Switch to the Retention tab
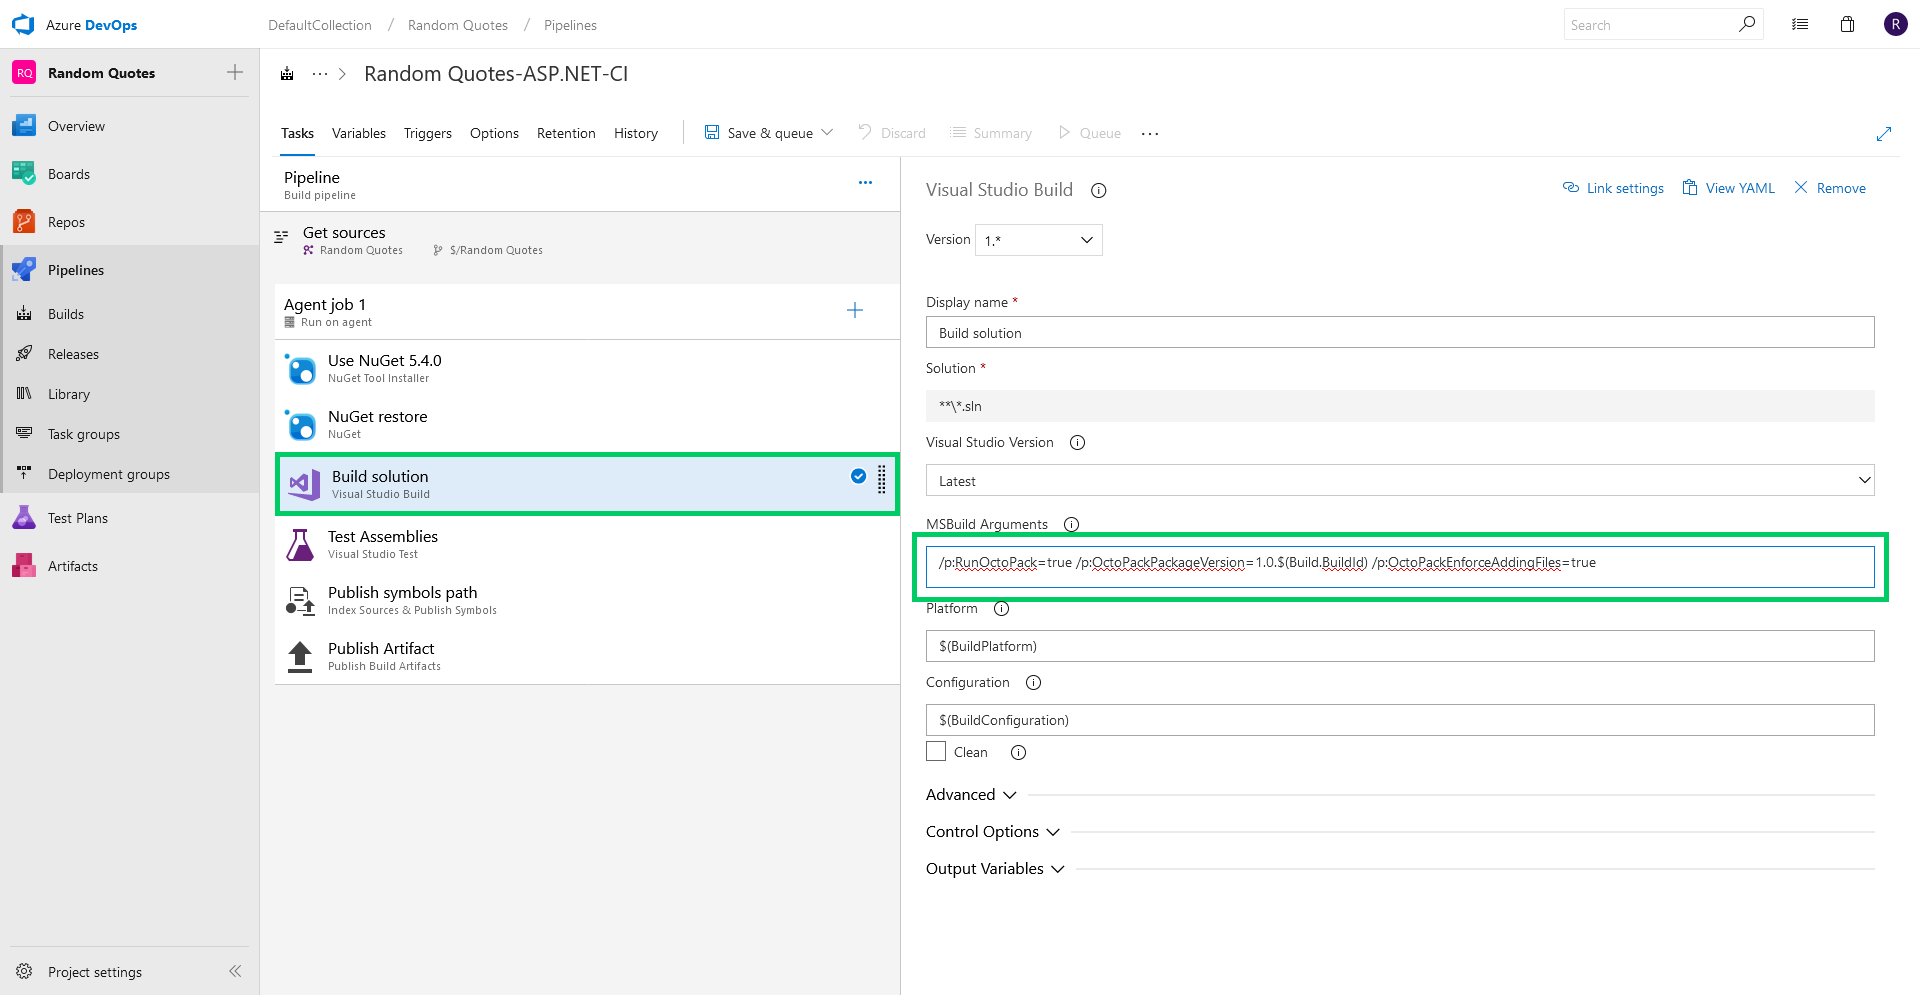The width and height of the screenshot is (1920, 995). coord(566,133)
